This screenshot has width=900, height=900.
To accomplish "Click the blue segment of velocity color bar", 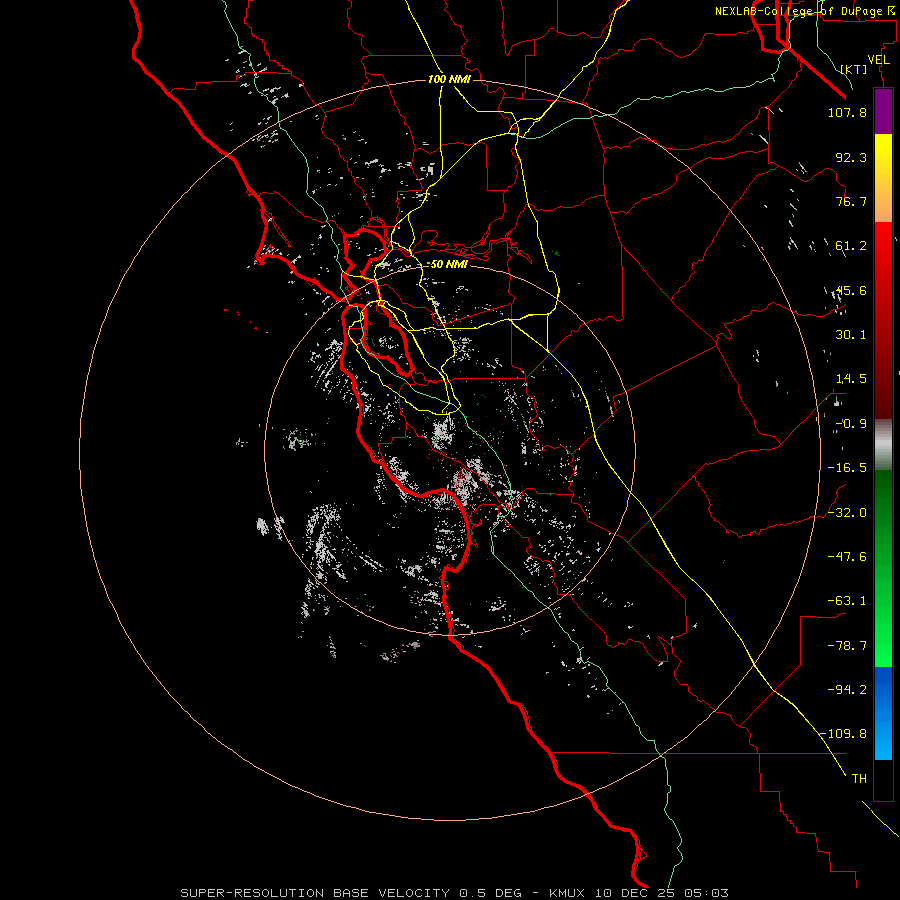I will pos(883,713).
